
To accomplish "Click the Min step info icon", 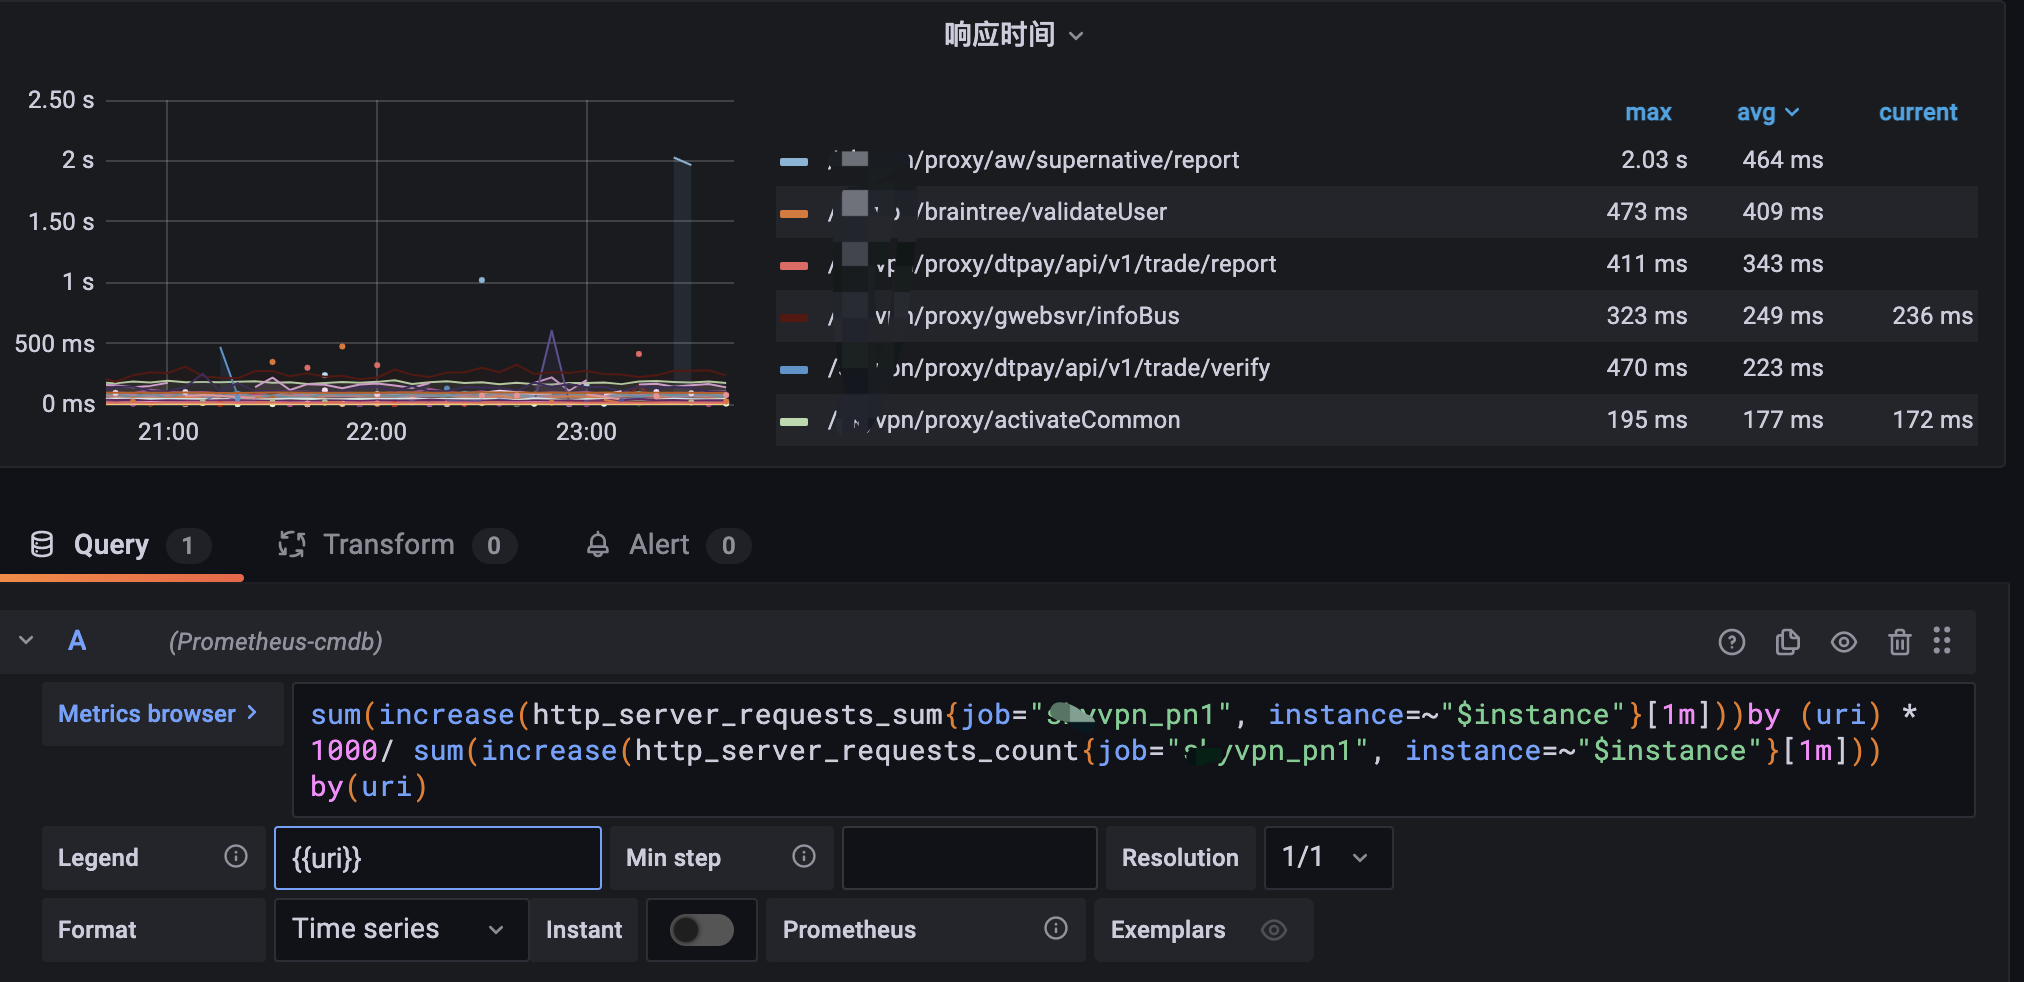I will tap(804, 856).
